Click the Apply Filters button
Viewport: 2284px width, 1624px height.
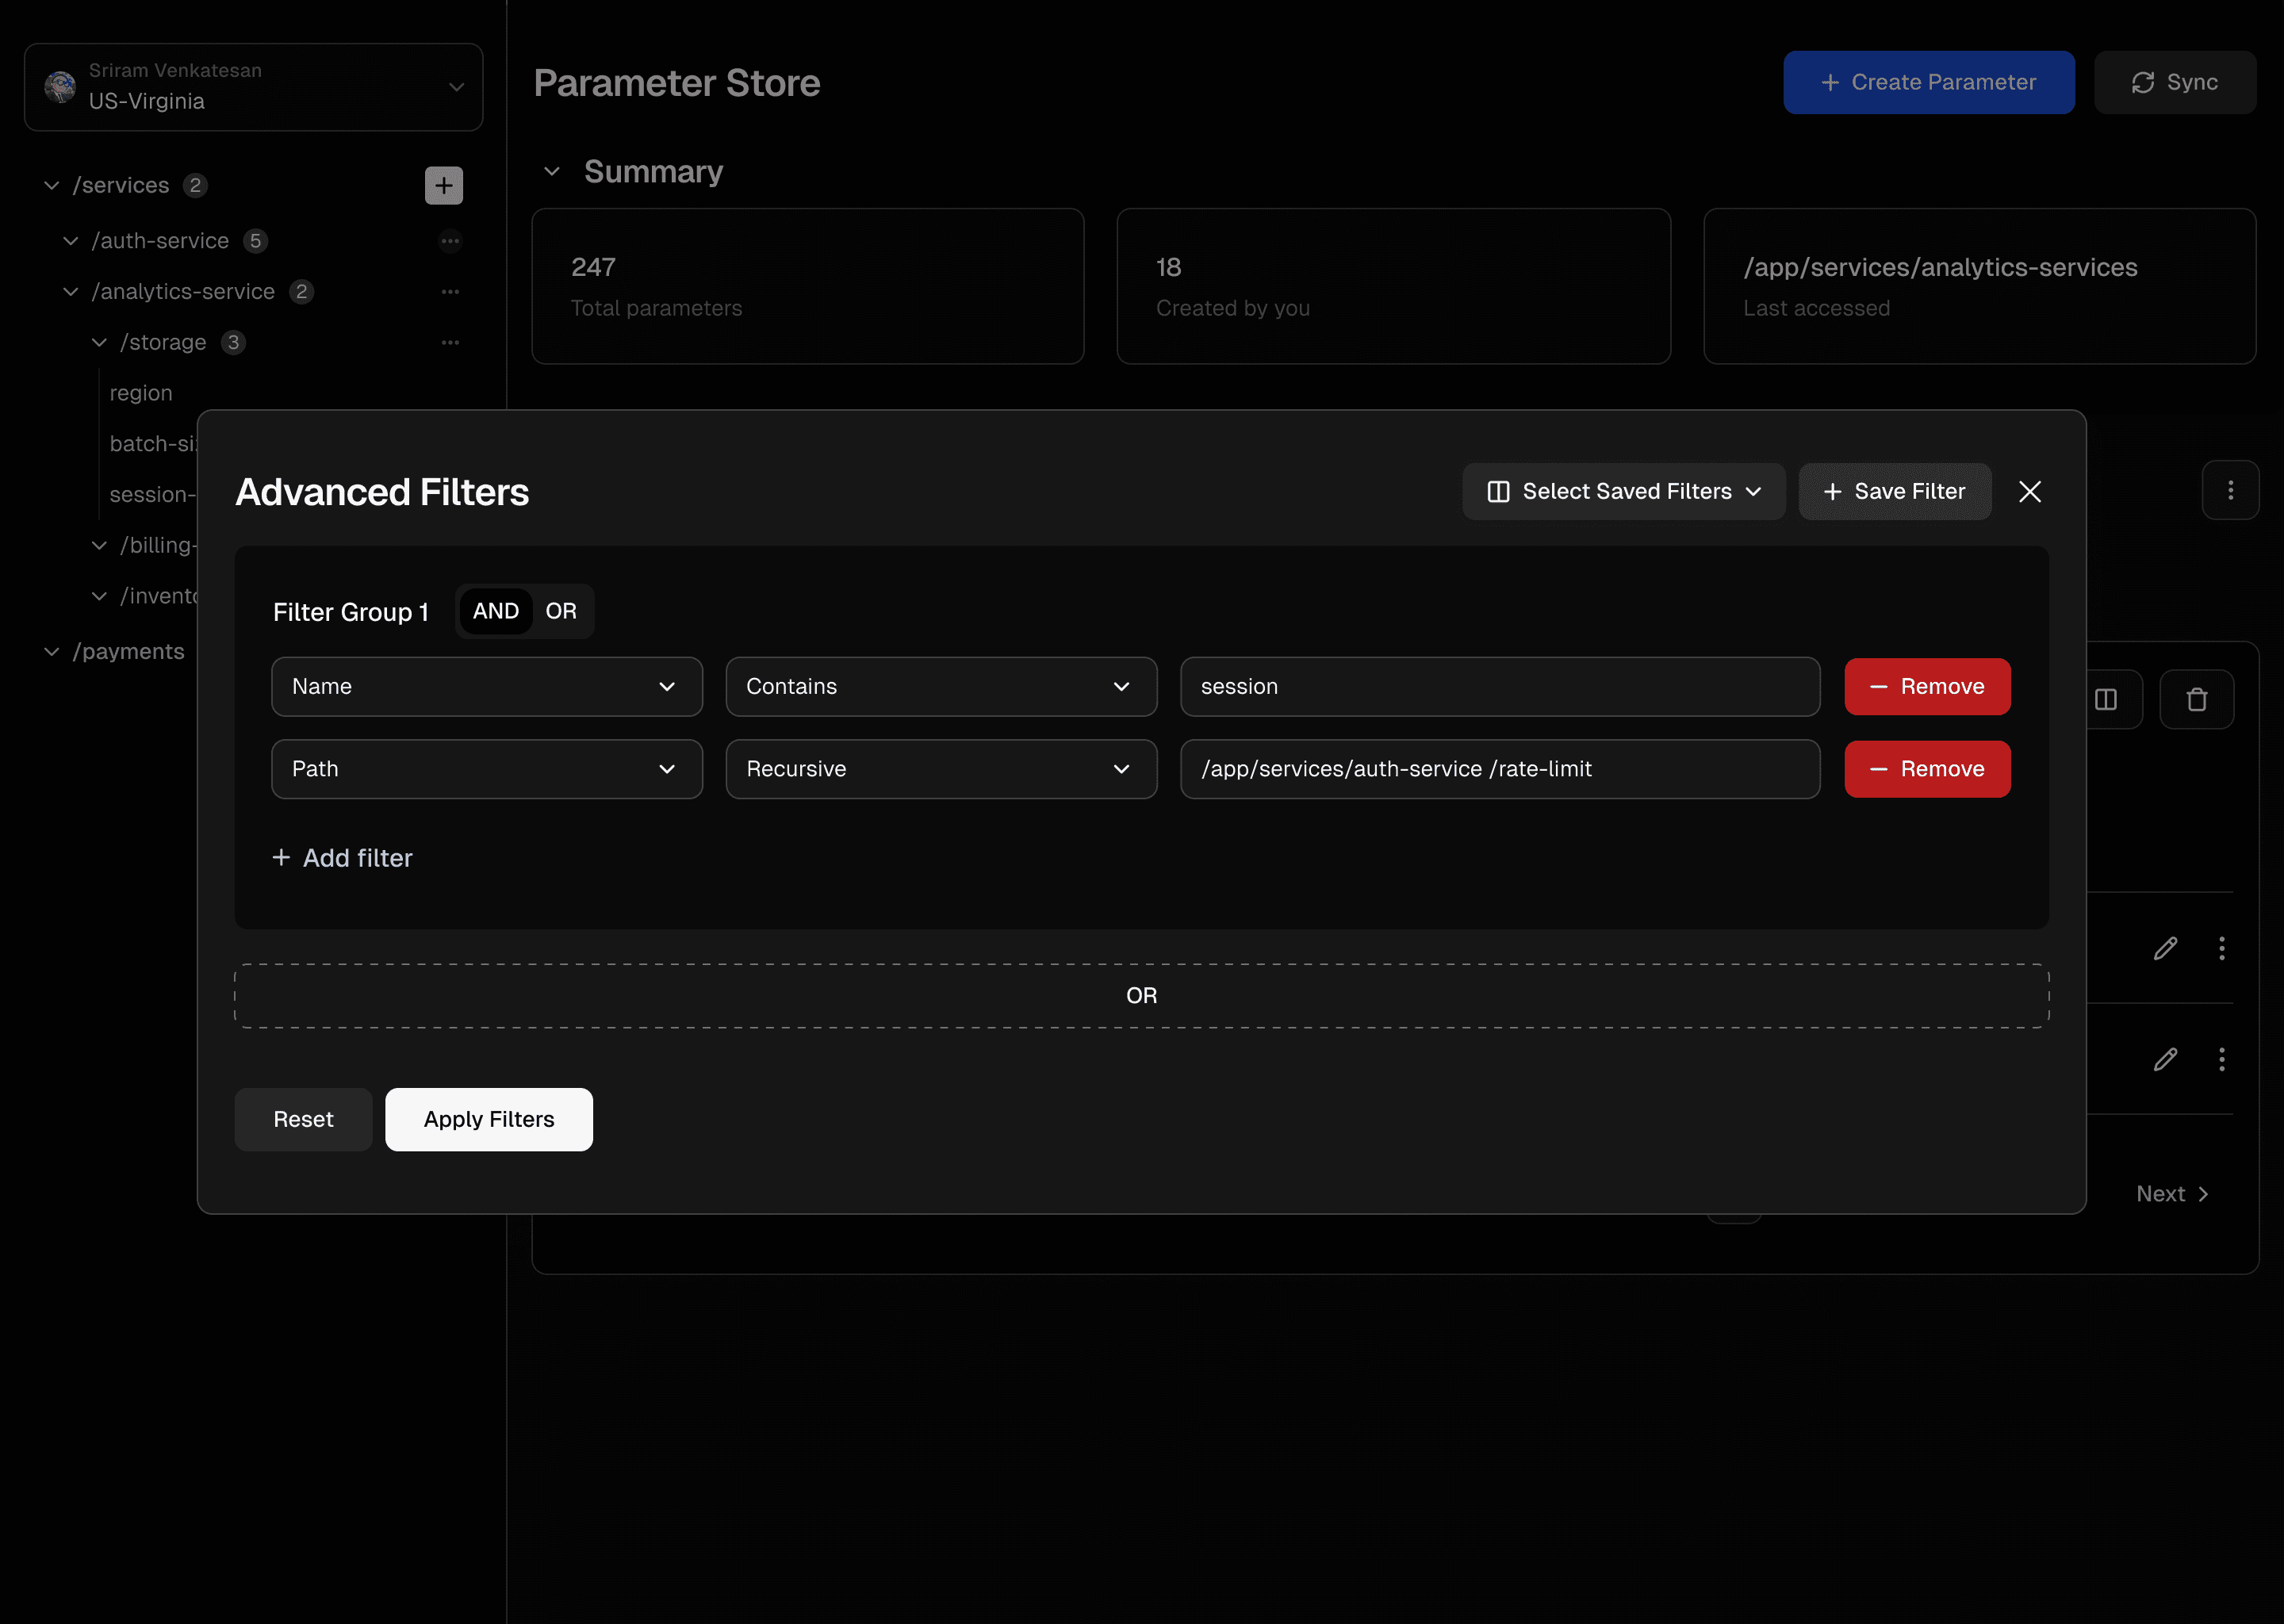pyautogui.click(x=488, y=1119)
